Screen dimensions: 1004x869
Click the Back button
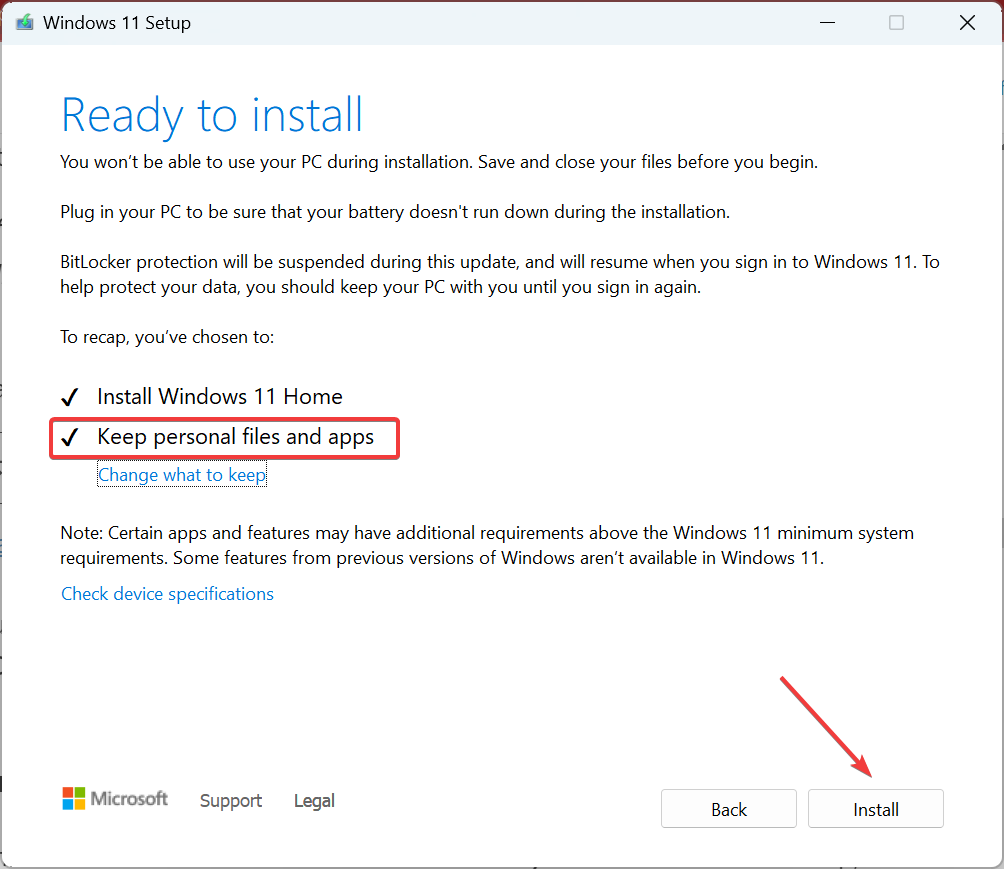click(729, 809)
